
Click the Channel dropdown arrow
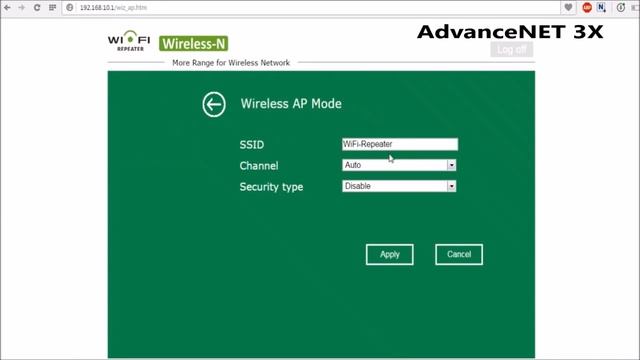[451, 165]
